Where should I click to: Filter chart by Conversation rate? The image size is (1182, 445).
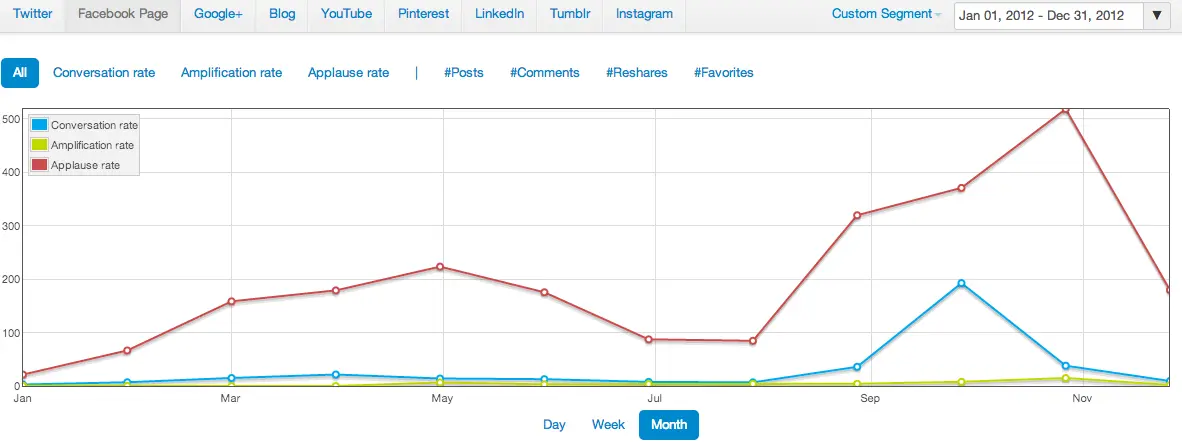[104, 72]
